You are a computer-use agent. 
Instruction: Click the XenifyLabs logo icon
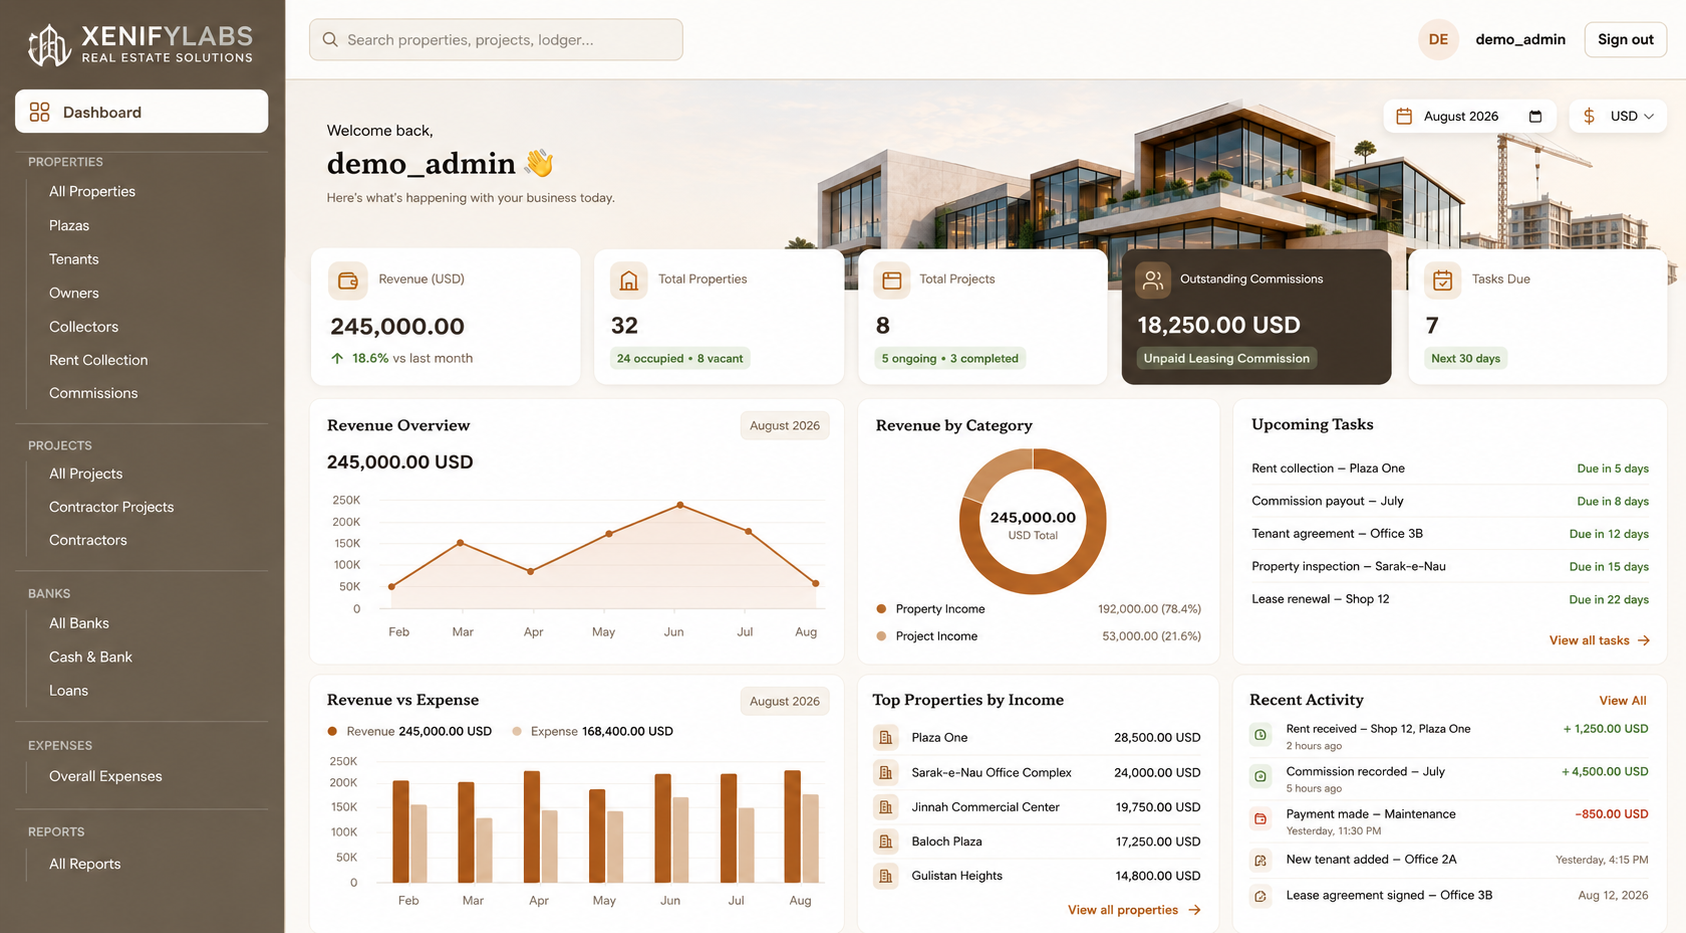(48, 45)
